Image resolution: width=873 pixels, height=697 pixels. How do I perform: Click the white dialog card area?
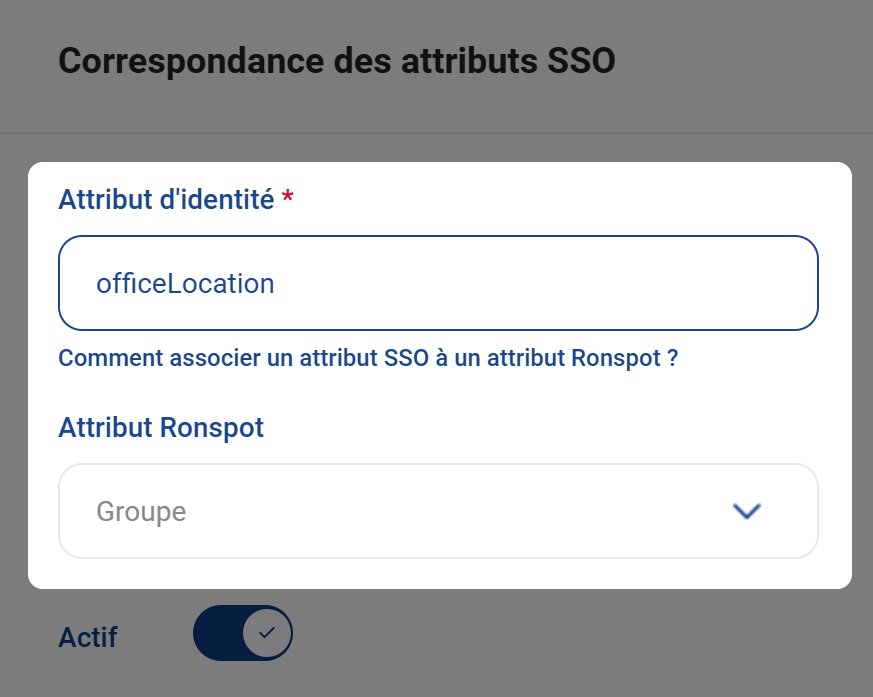[439, 390]
